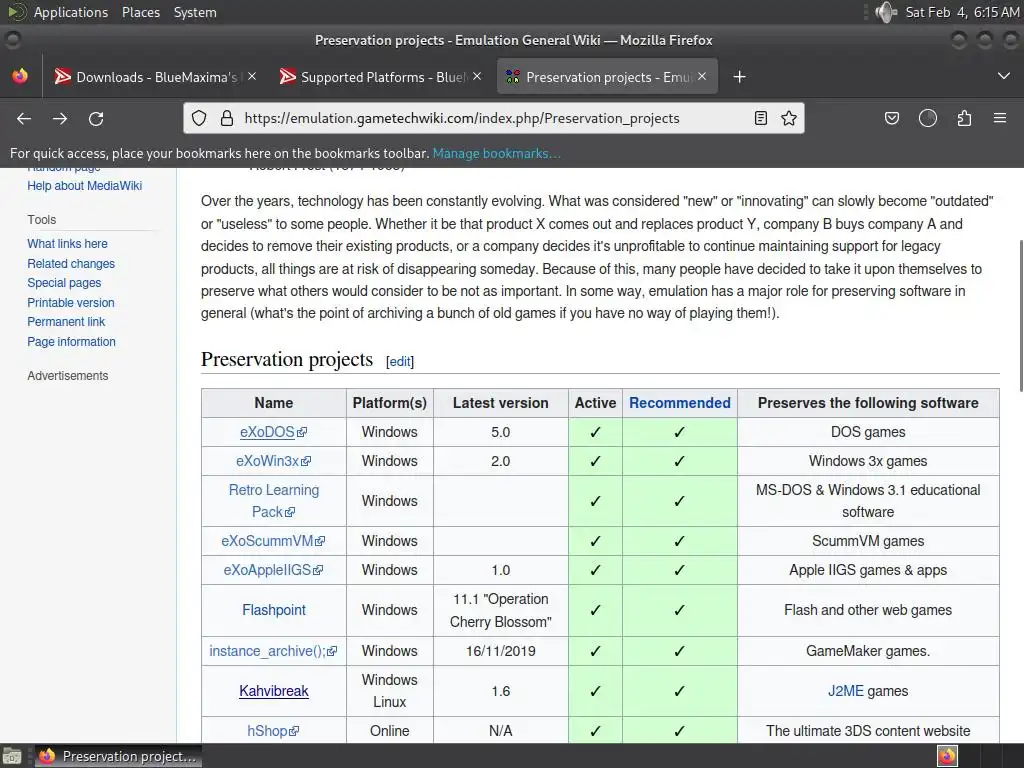Open the Applications menu

pyautogui.click(x=71, y=12)
